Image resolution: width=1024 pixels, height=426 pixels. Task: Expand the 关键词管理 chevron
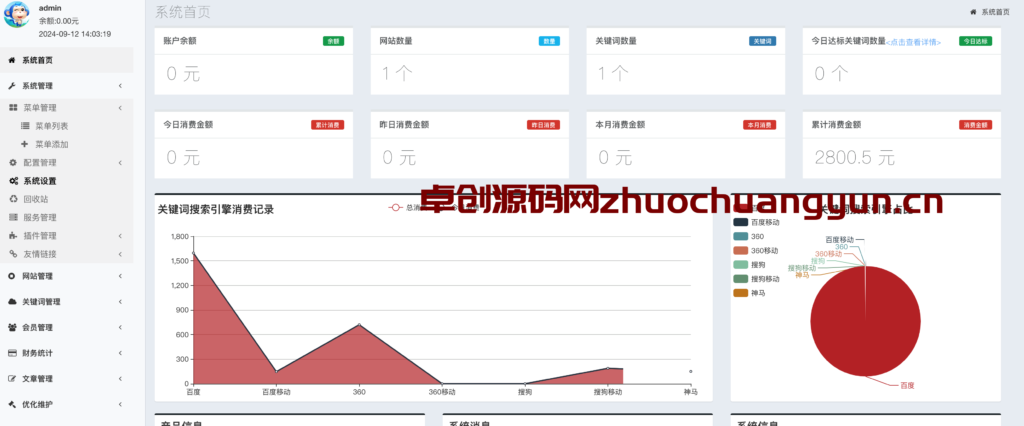(121, 302)
